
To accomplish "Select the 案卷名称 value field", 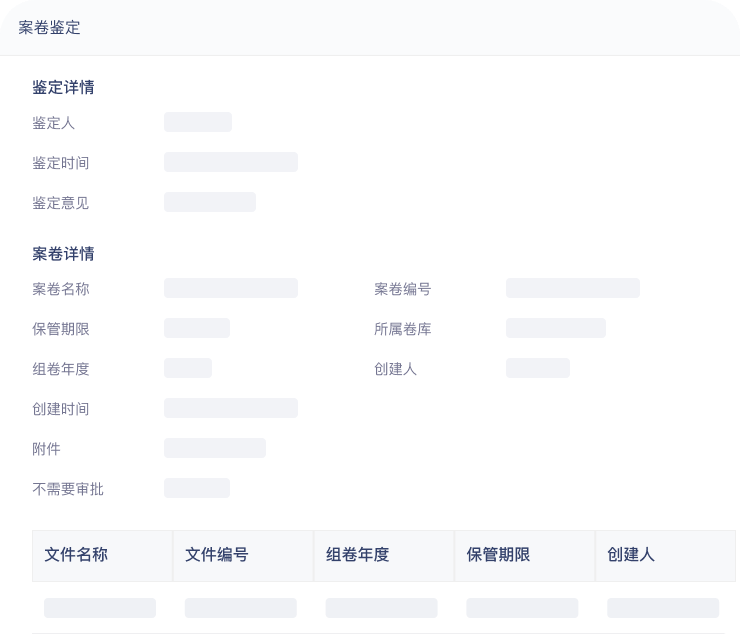I will pyautogui.click(x=231, y=288).
